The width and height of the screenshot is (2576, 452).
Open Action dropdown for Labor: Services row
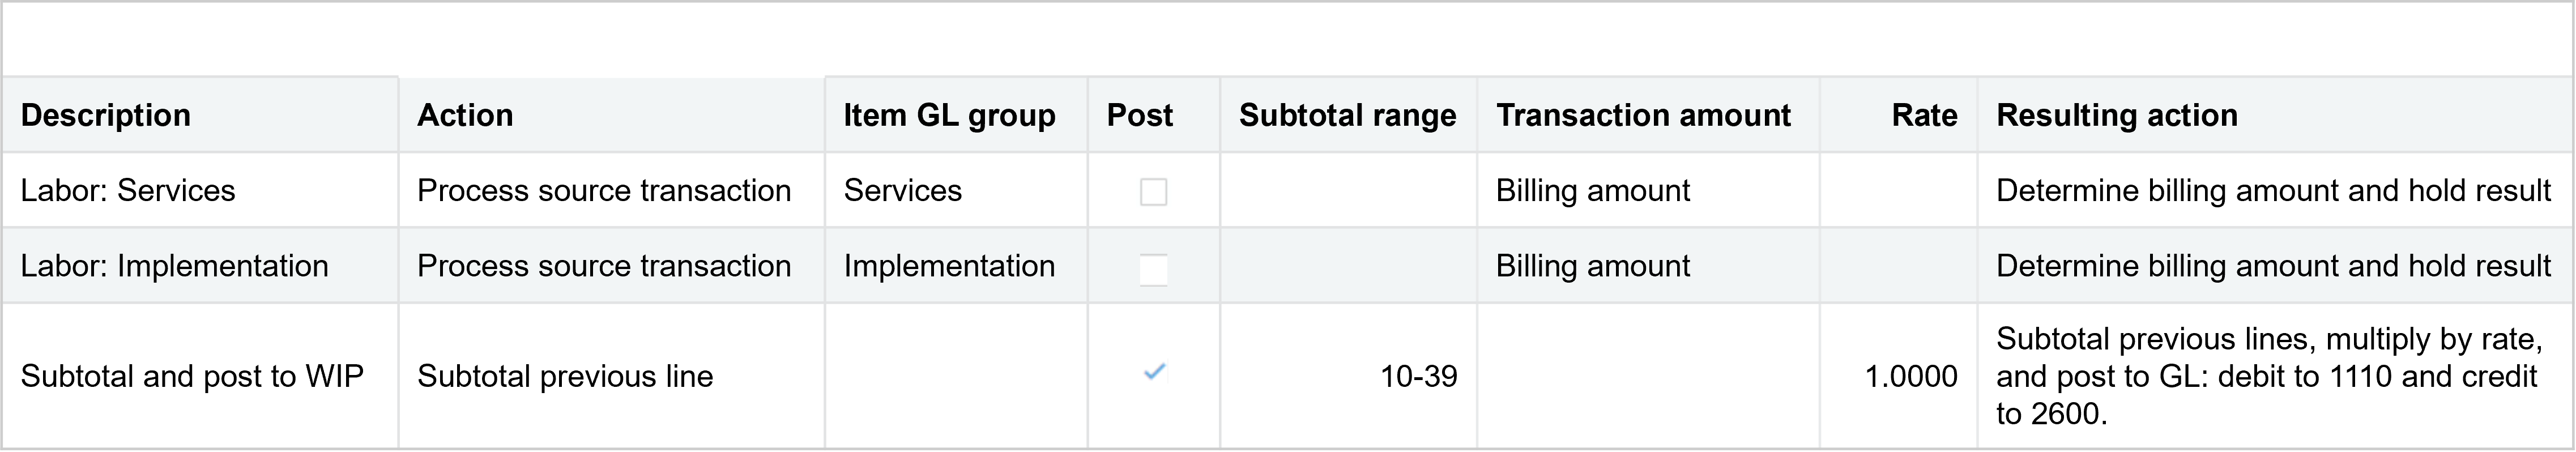click(x=604, y=190)
